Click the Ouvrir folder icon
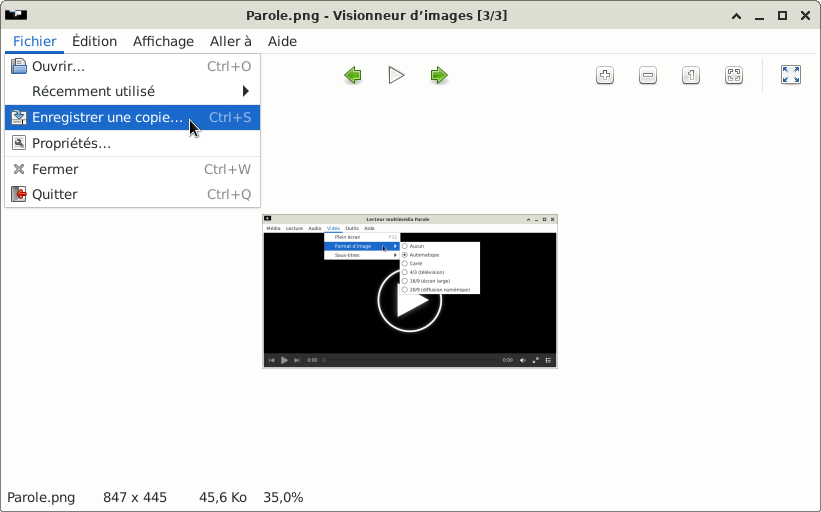 (x=19, y=66)
